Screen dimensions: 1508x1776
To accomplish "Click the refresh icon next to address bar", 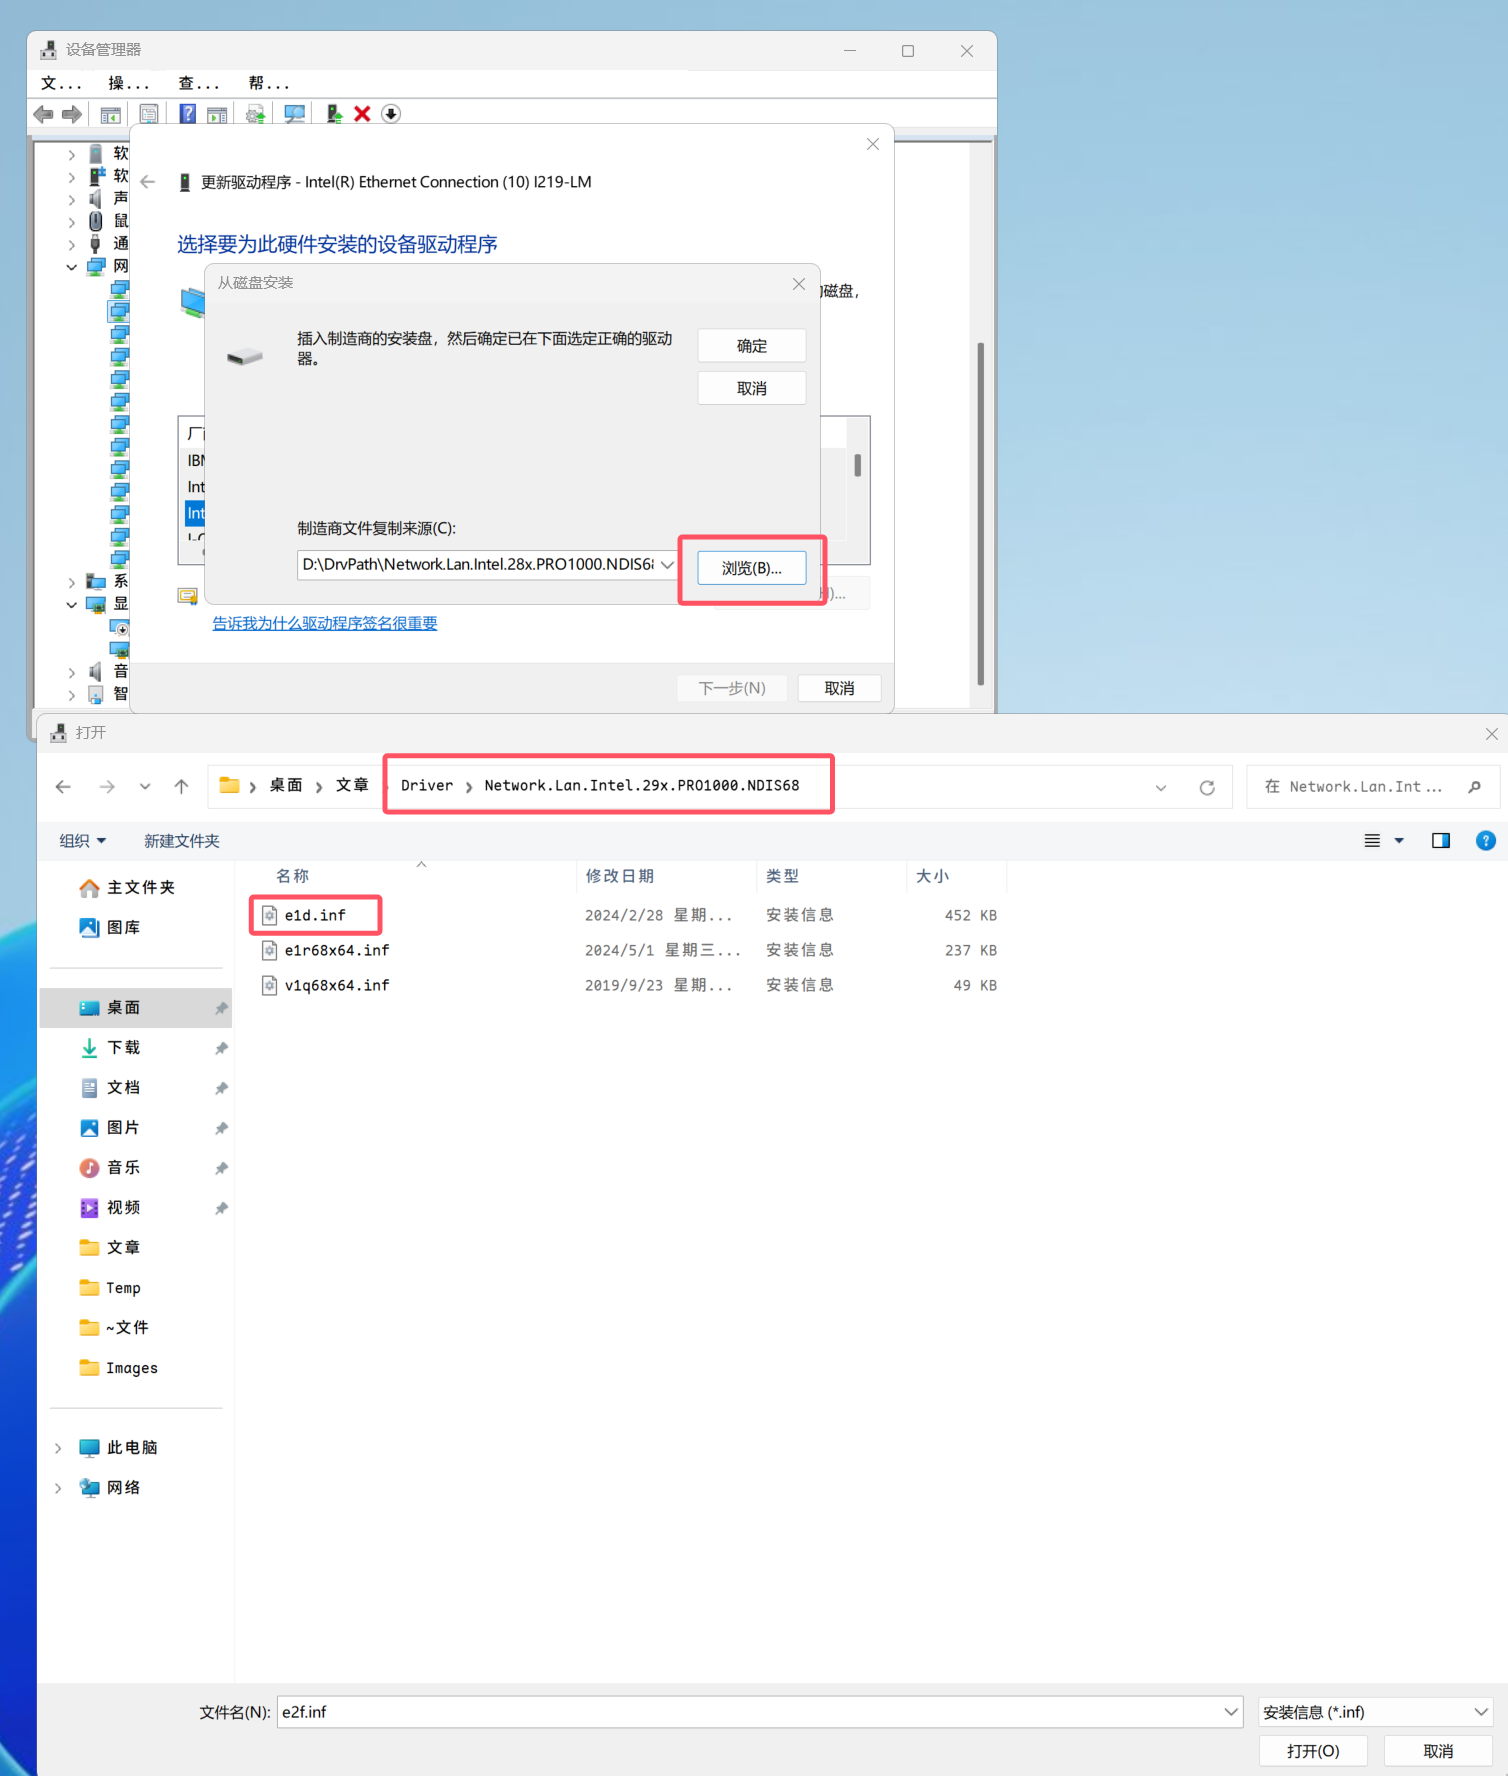I will pyautogui.click(x=1207, y=787).
